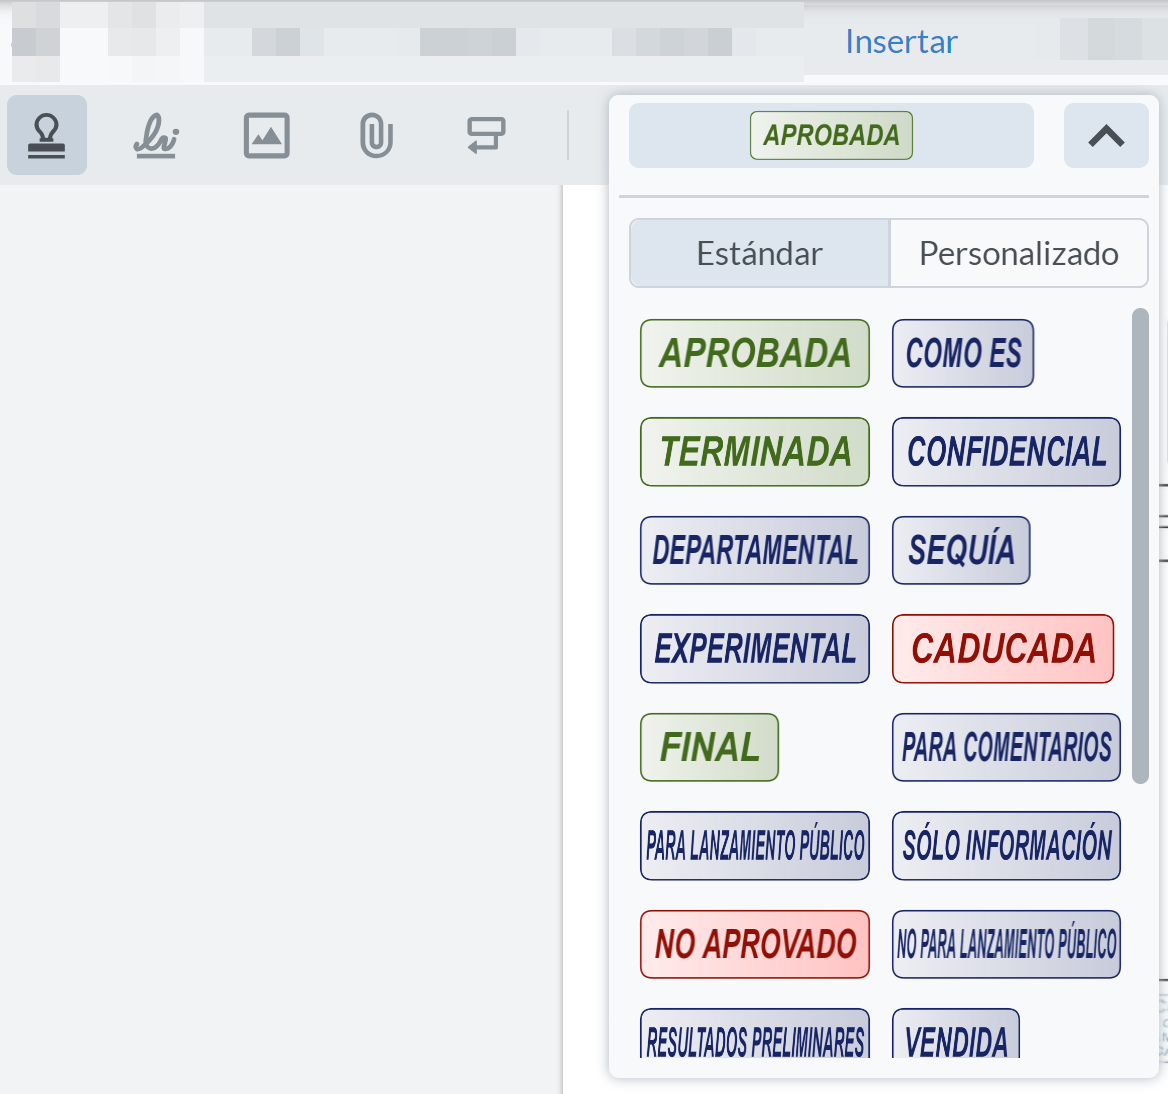The height and width of the screenshot is (1094, 1168).
Task: Pick the COMO ES stamp
Action: [x=963, y=353]
